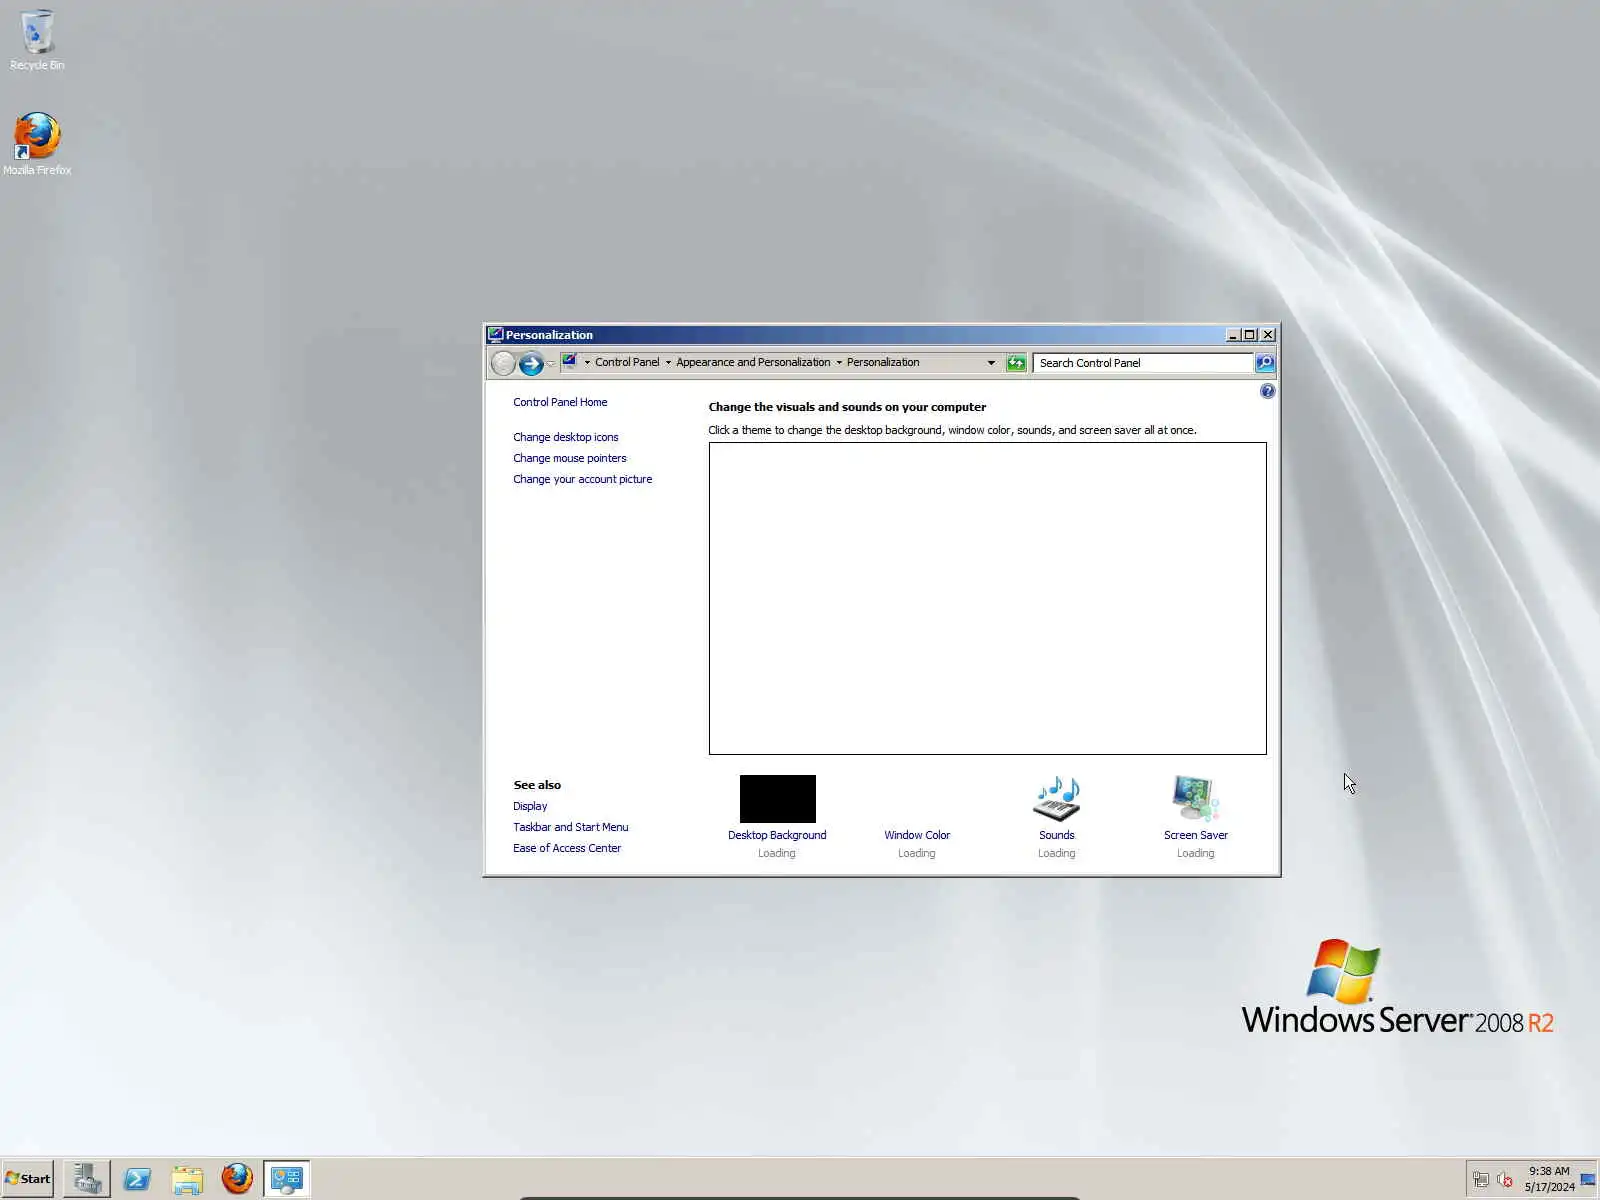The height and width of the screenshot is (1200, 1600).
Task: Open the recent pages dropdown beside Forward
Action: tap(551, 364)
